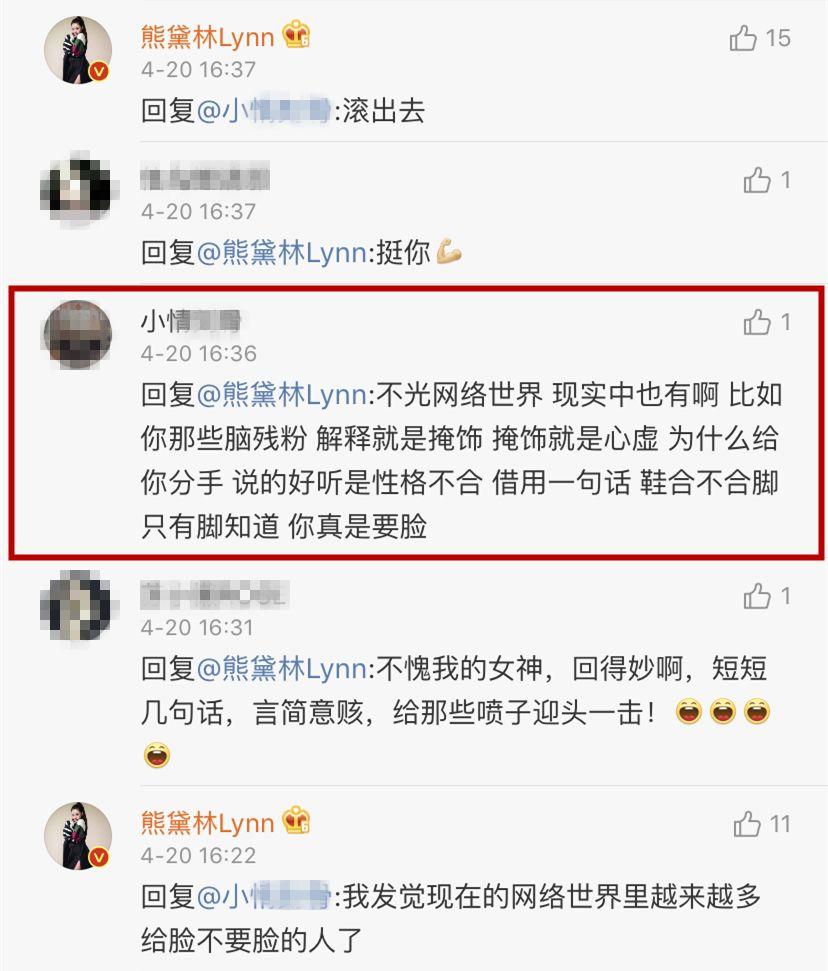Follow the @小 mention in the 滚出去 reply
828x971 pixels.
click(x=265, y=111)
